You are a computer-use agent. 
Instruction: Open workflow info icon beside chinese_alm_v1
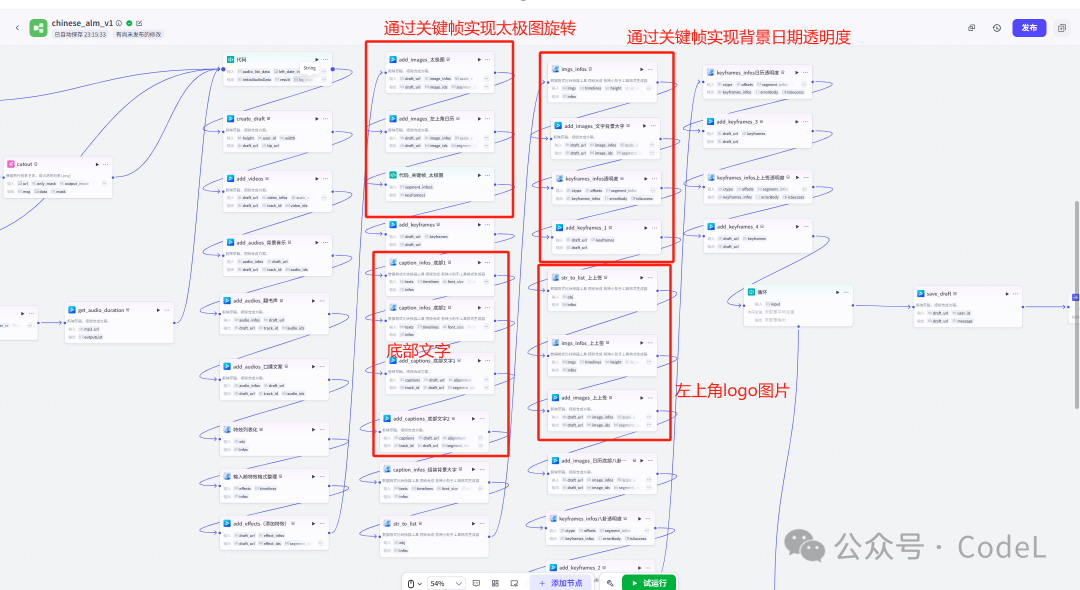119,23
